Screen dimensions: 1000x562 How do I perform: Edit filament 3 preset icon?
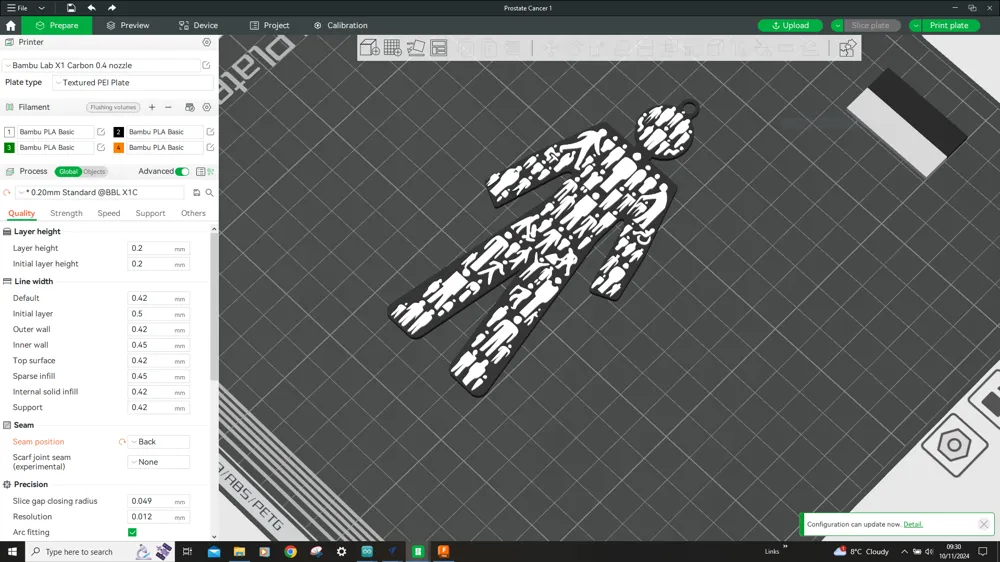(x=101, y=147)
